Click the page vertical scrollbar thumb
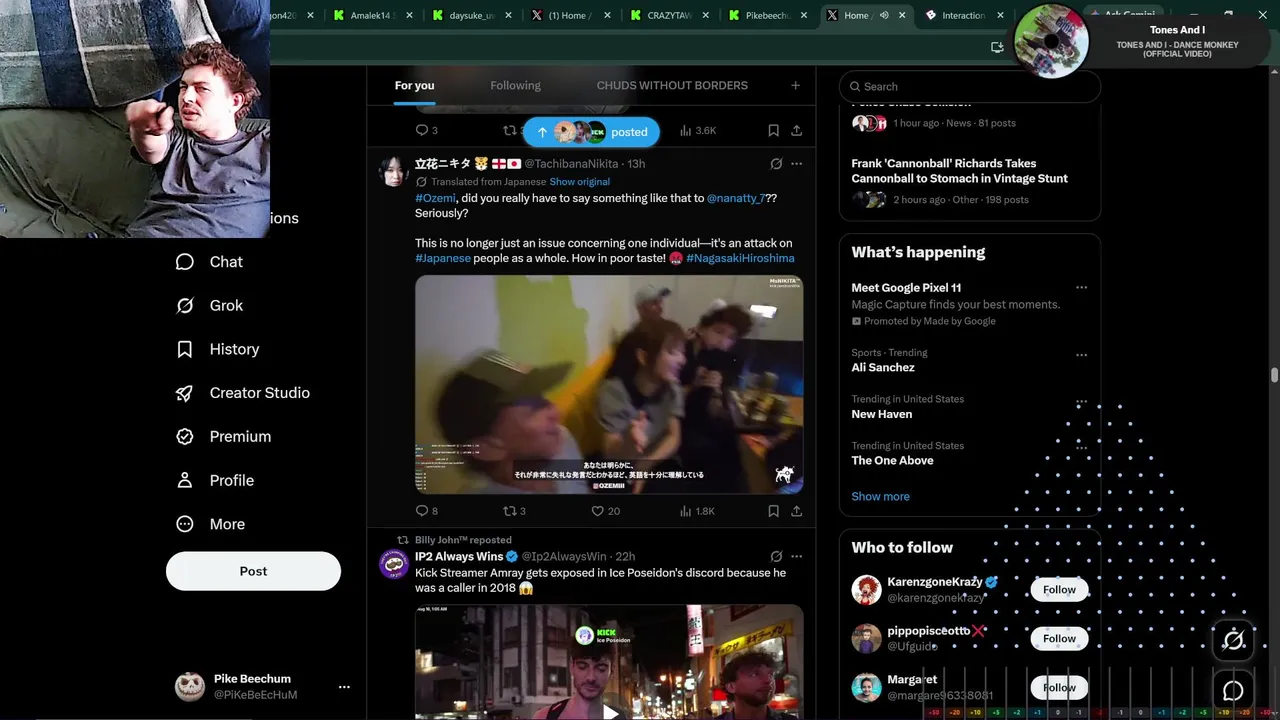 pos(1274,375)
